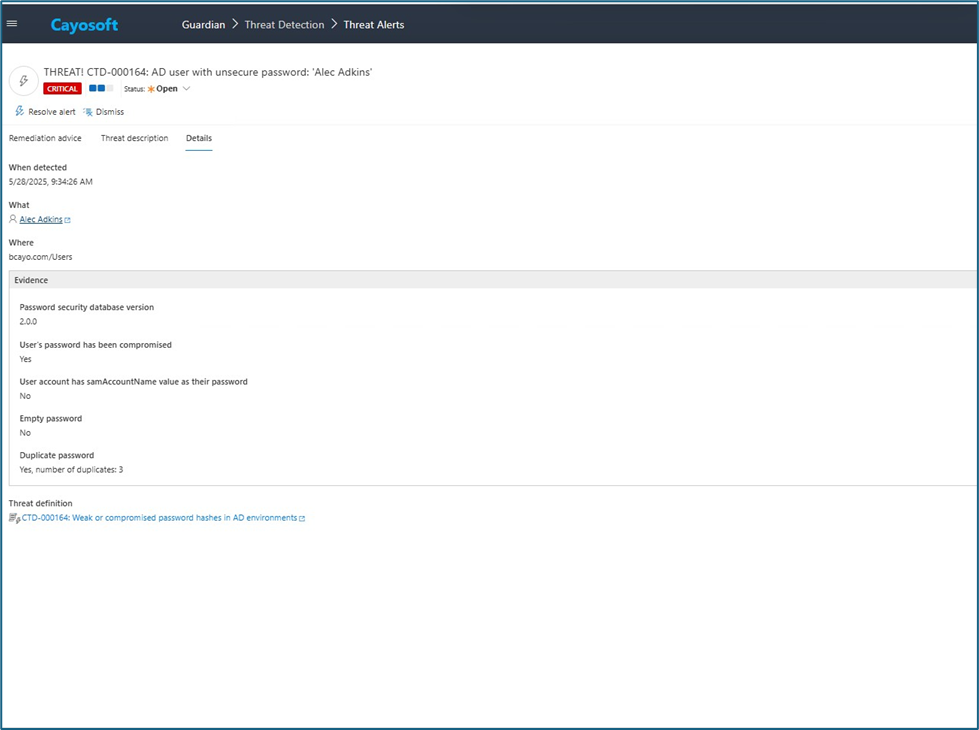
Task: Click the 'User's password has been compromised' label
Action: 96,345
